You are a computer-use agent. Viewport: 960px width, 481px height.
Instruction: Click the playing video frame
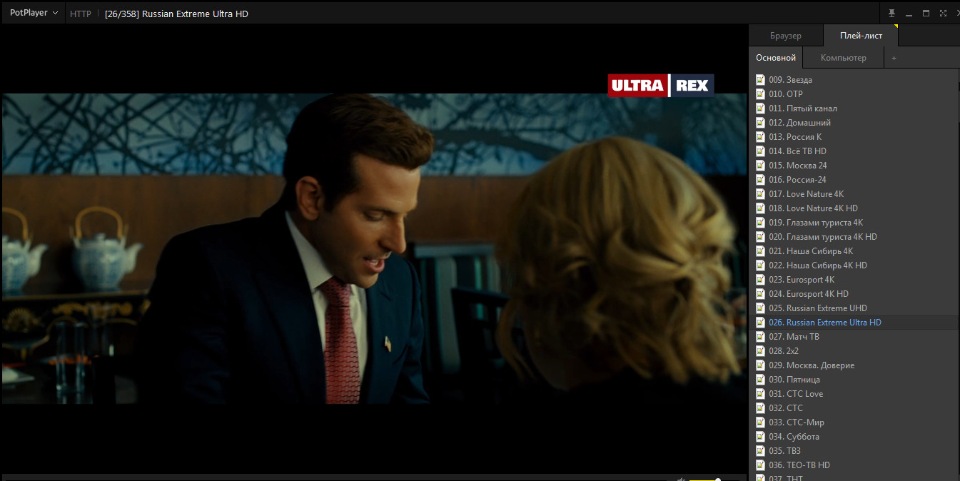373,248
